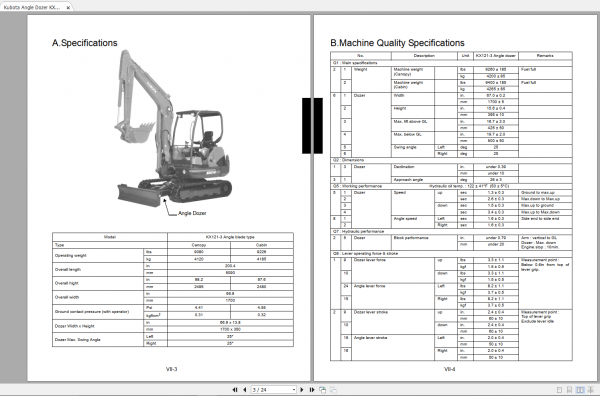This screenshot has height=396, width=600.
Task: Click page number VII-3 footer
Action: pos(171,369)
